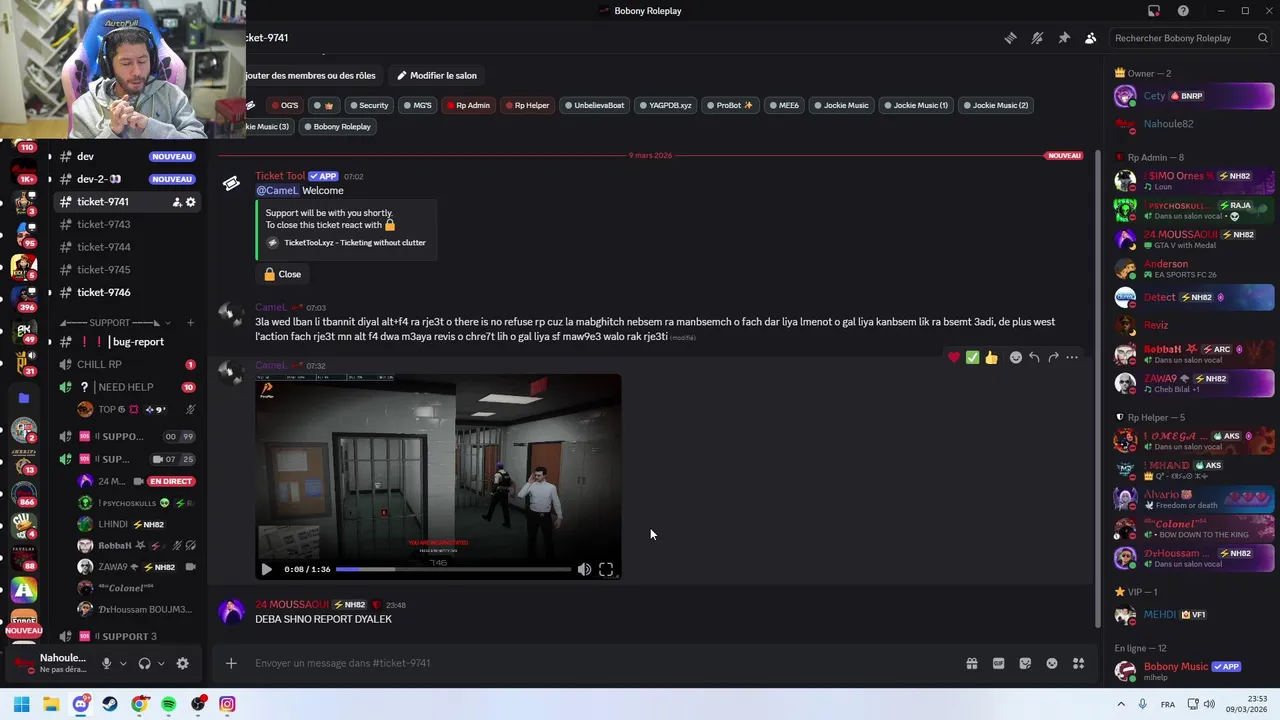1280x720 pixels.
Task: Select member Anderson in member list
Action: click(1194, 268)
